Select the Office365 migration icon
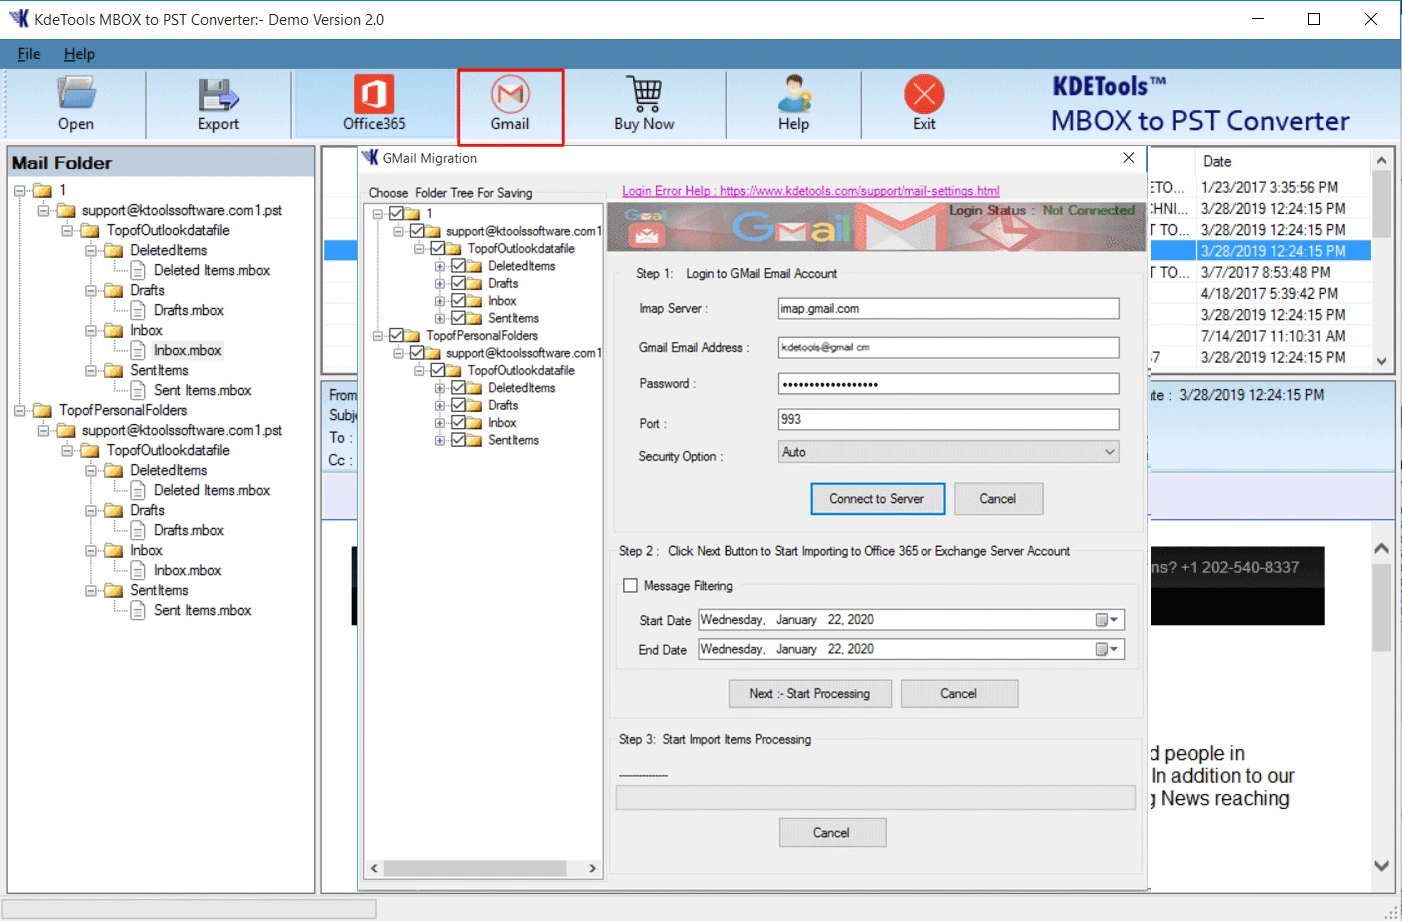Image resolution: width=1402 pixels, height=923 pixels. pos(374,94)
